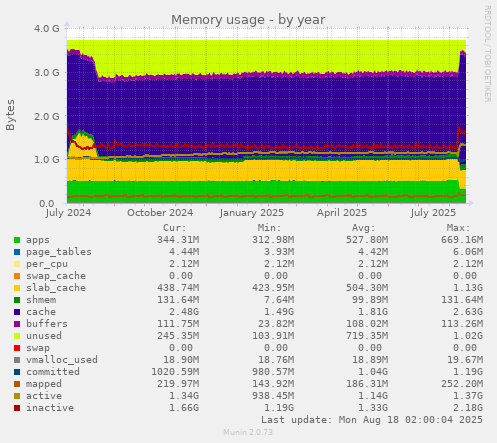Click the active olive legend swatch
This screenshot has height=443, width=497.
[17, 396]
